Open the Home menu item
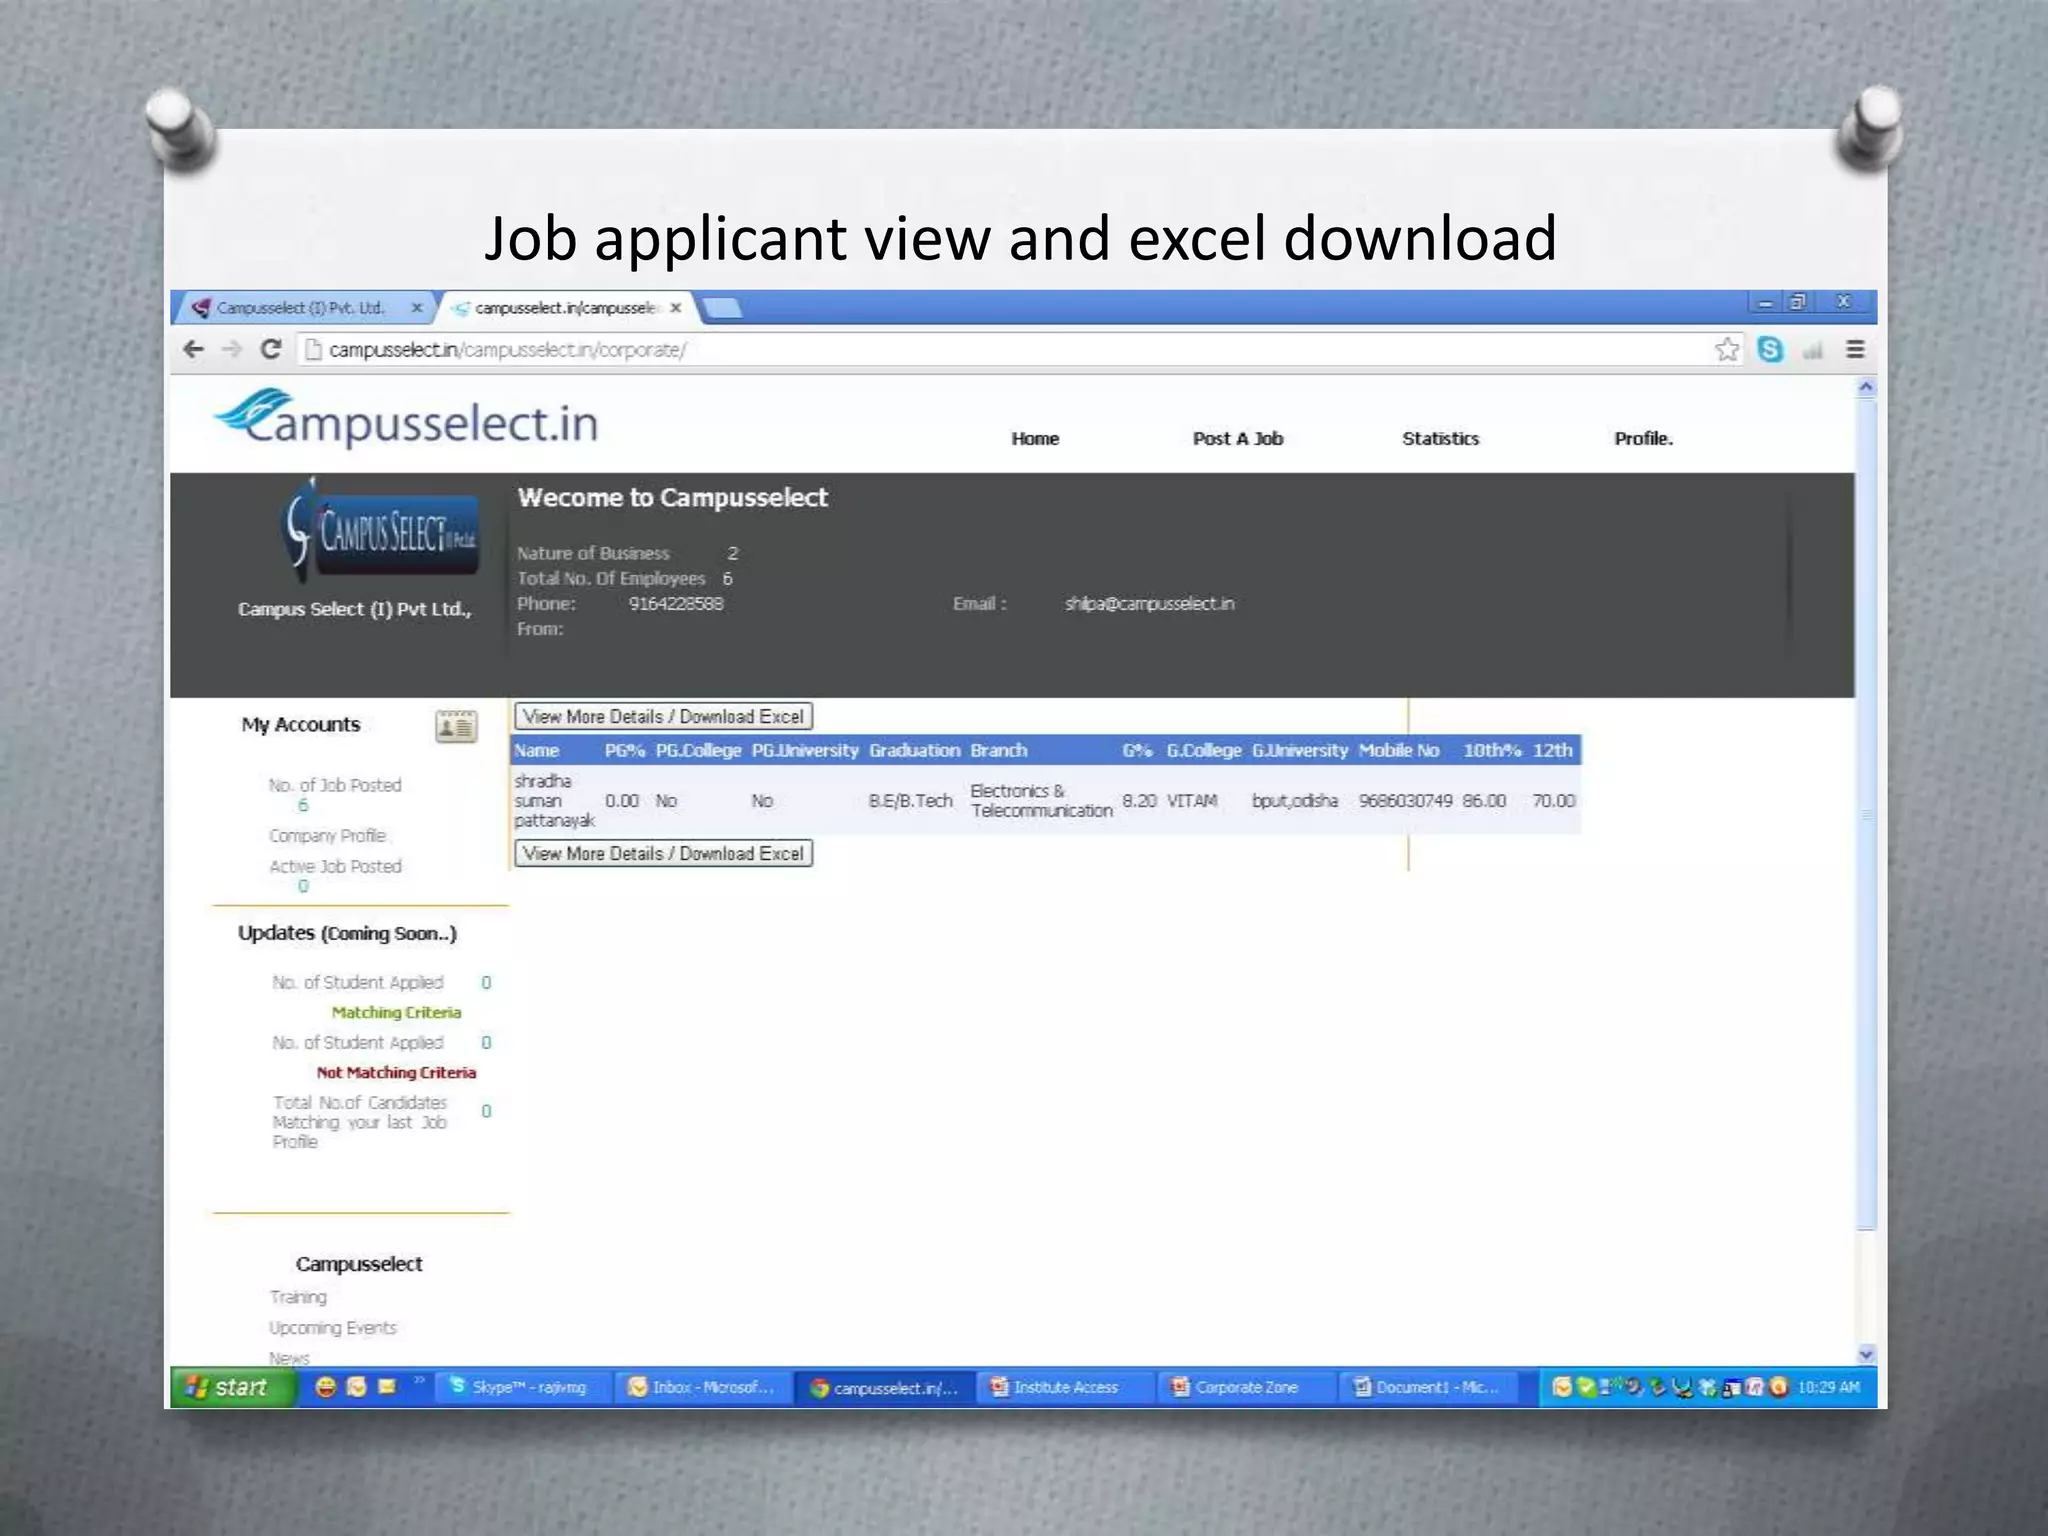 pyautogui.click(x=1035, y=438)
